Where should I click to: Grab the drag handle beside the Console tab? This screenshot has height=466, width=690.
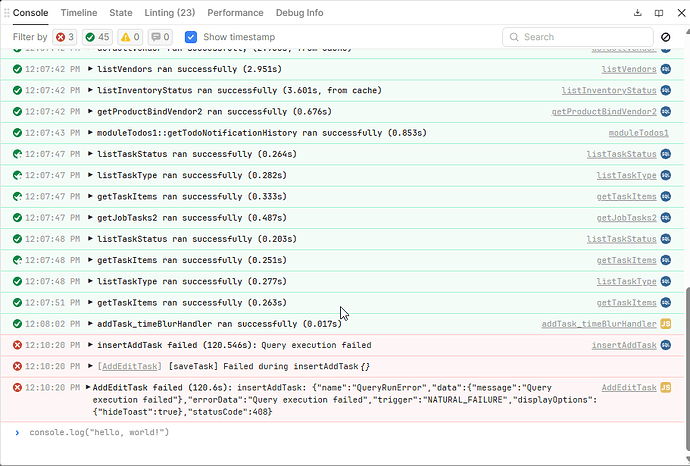pyautogui.click(x=7, y=13)
